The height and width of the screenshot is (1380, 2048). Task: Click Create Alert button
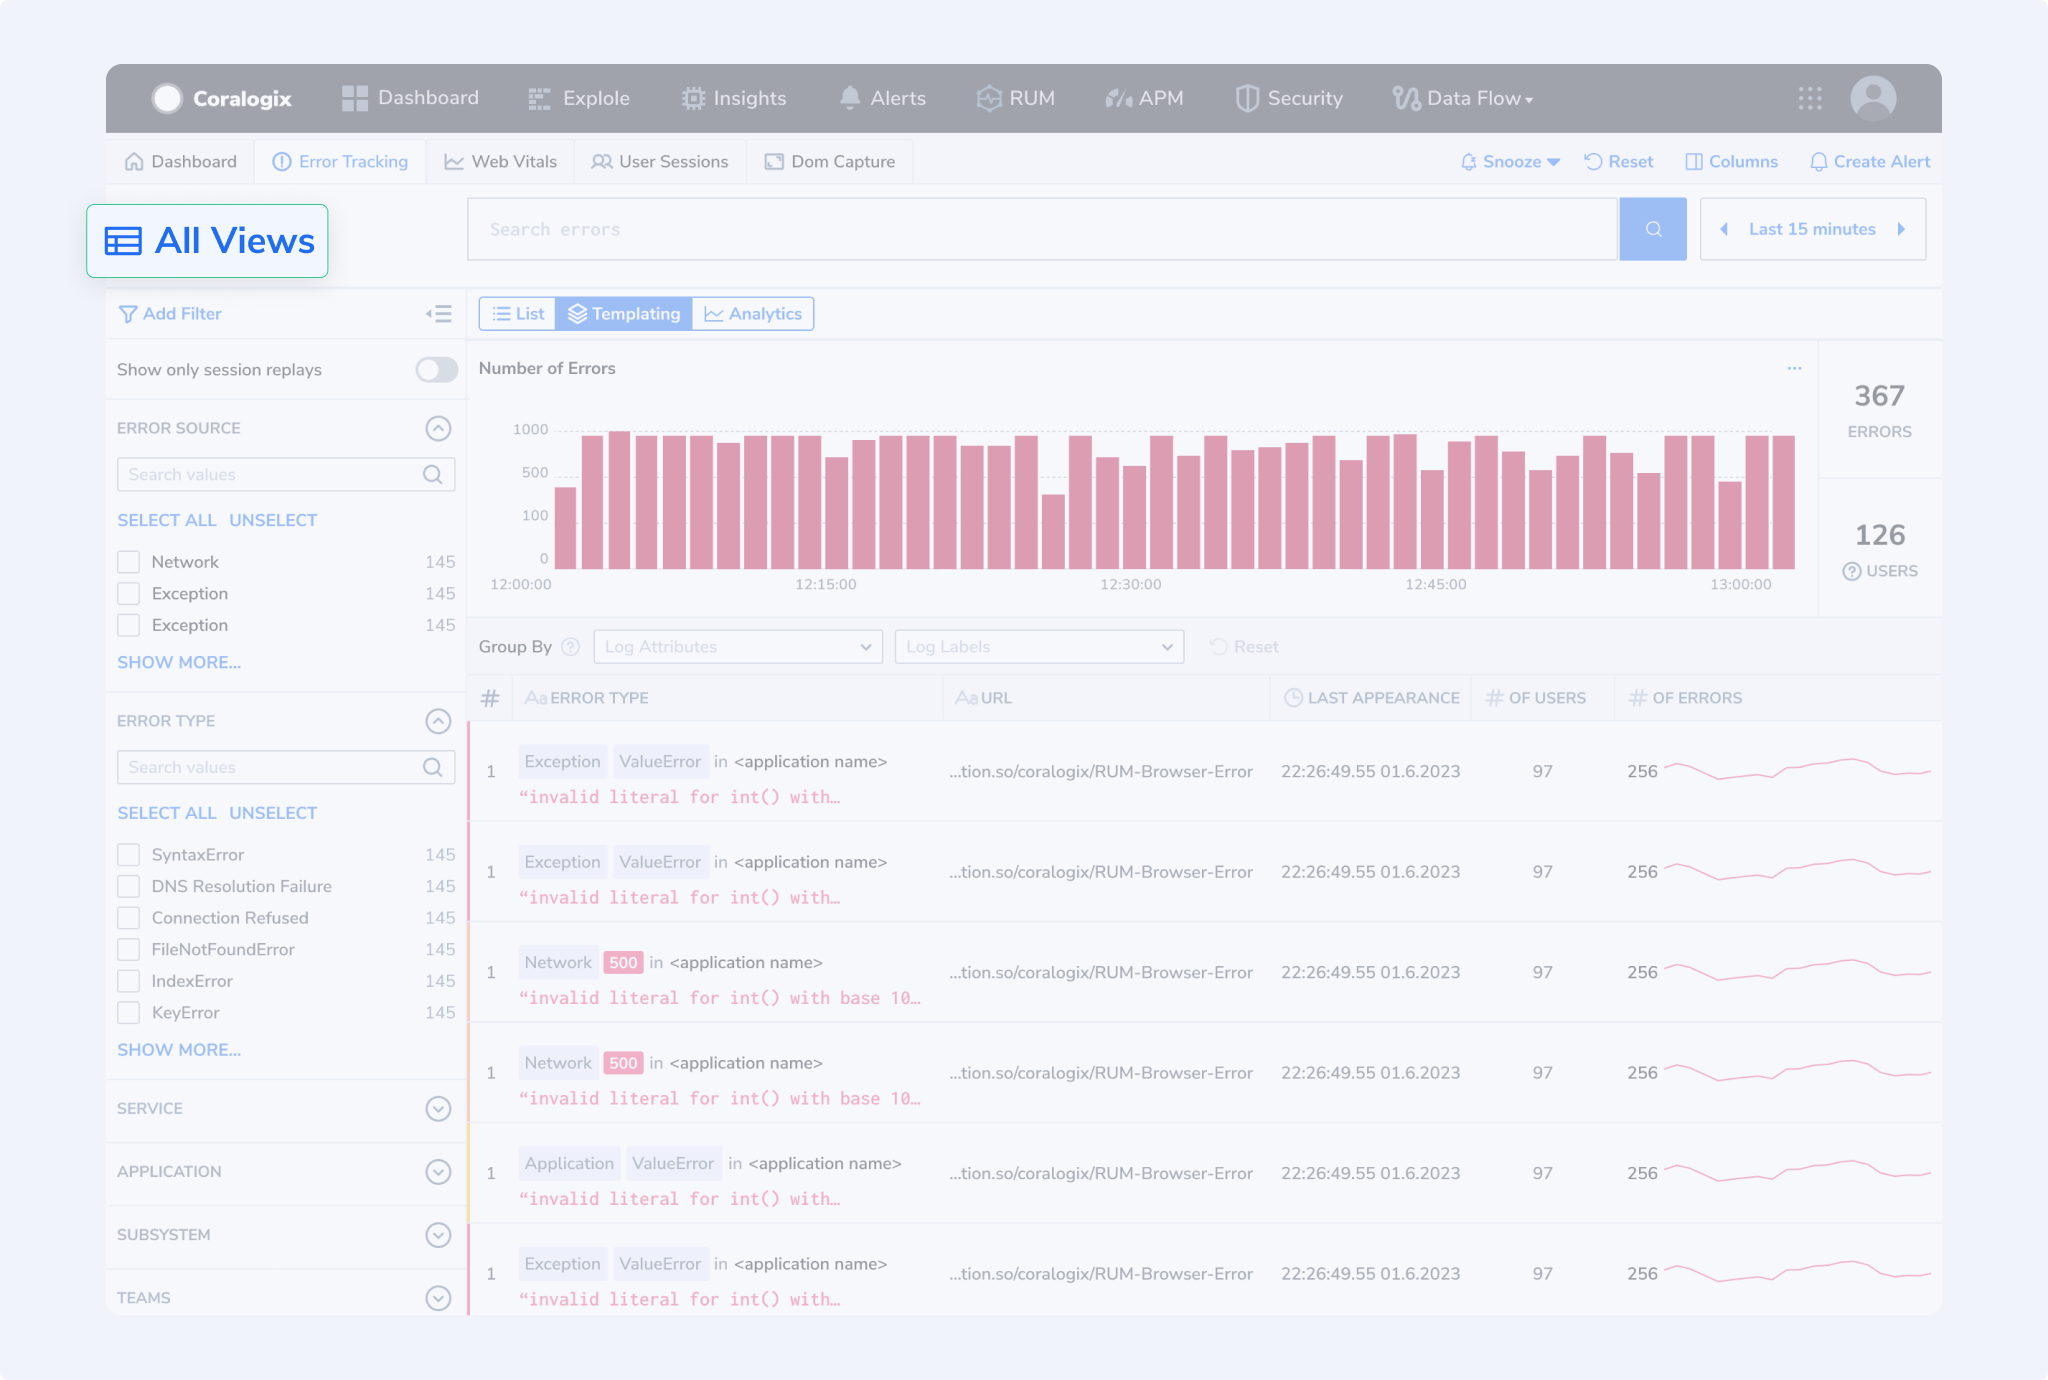tap(1870, 161)
